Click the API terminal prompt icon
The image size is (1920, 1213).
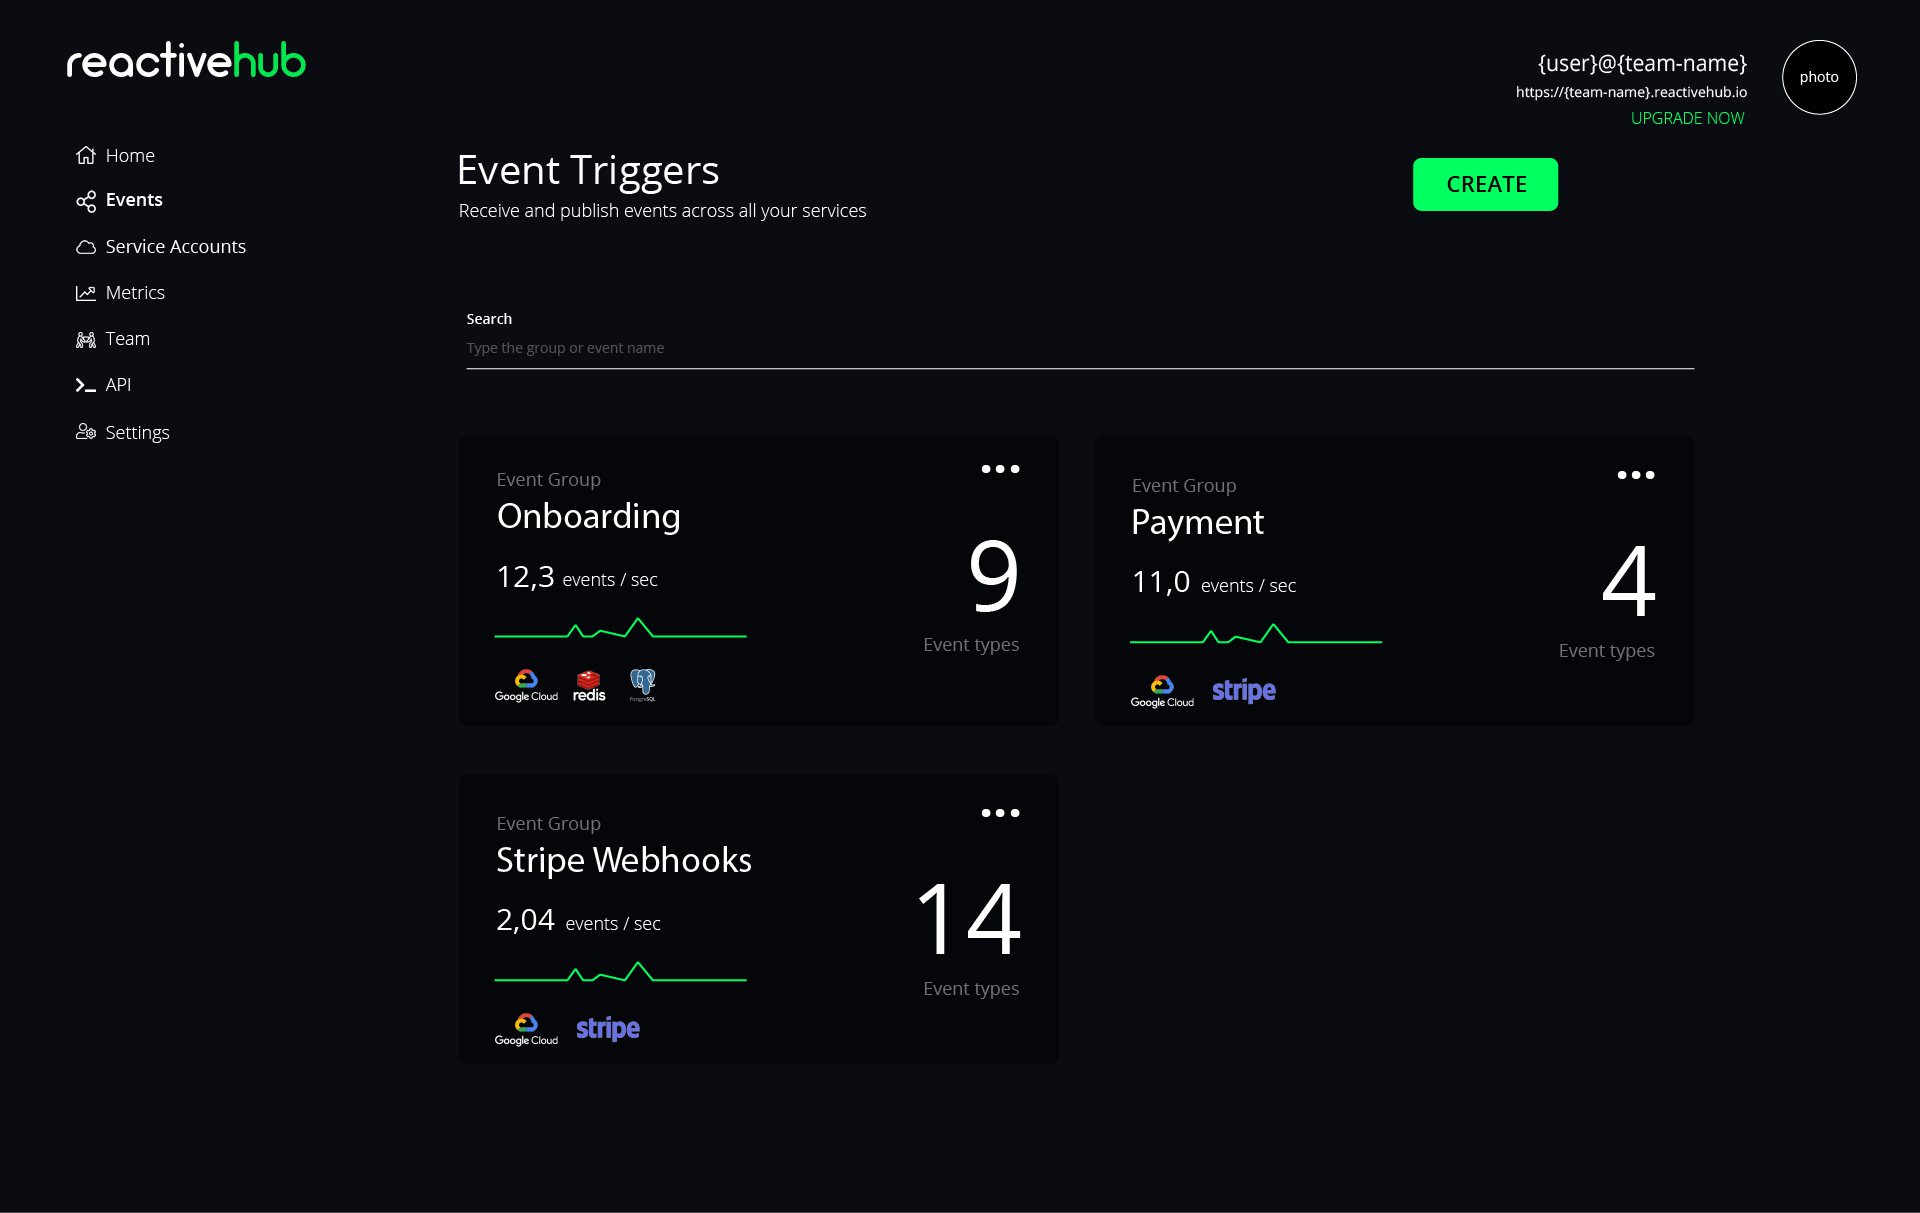(86, 385)
